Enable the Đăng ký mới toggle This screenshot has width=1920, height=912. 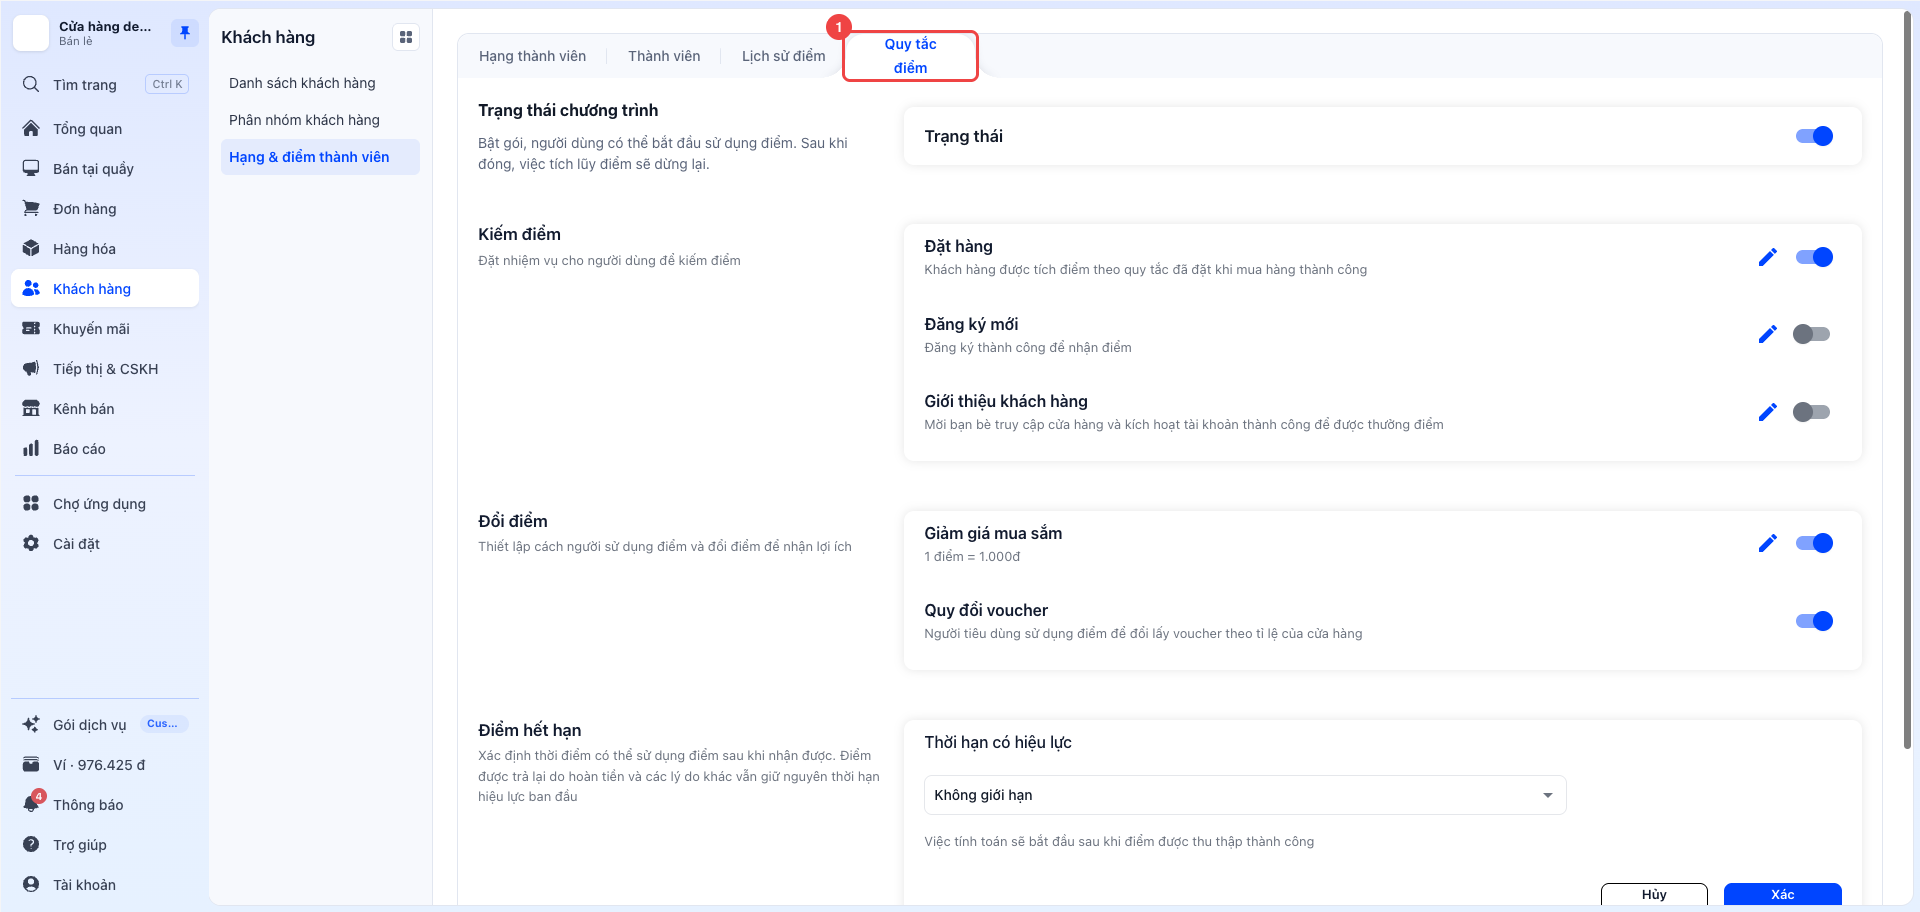point(1811,334)
